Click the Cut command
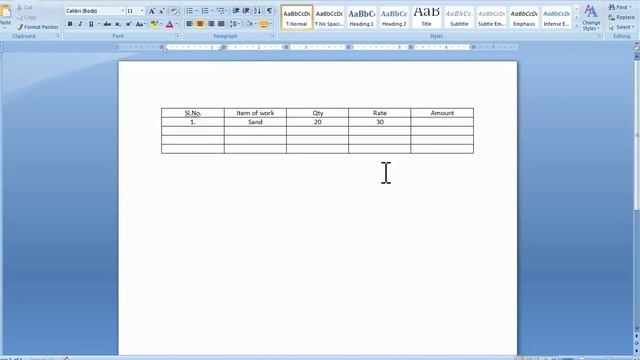The width and height of the screenshot is (640, 360). [x=24, y=7]
